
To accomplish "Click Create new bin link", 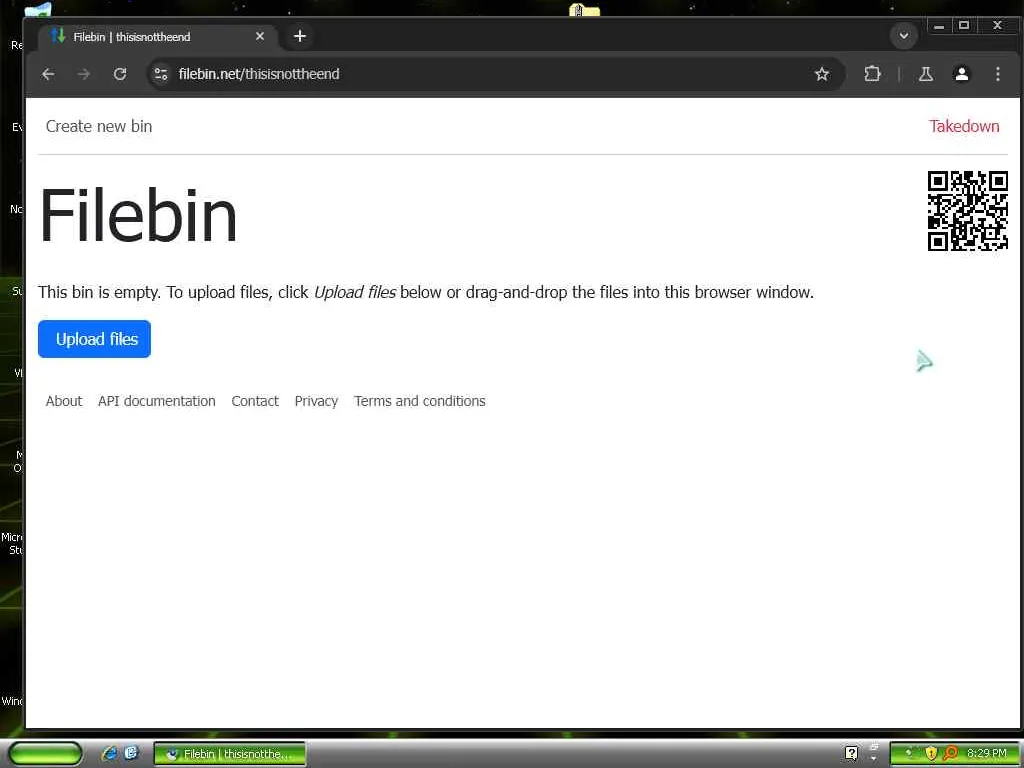I will (x=99, y=126).
